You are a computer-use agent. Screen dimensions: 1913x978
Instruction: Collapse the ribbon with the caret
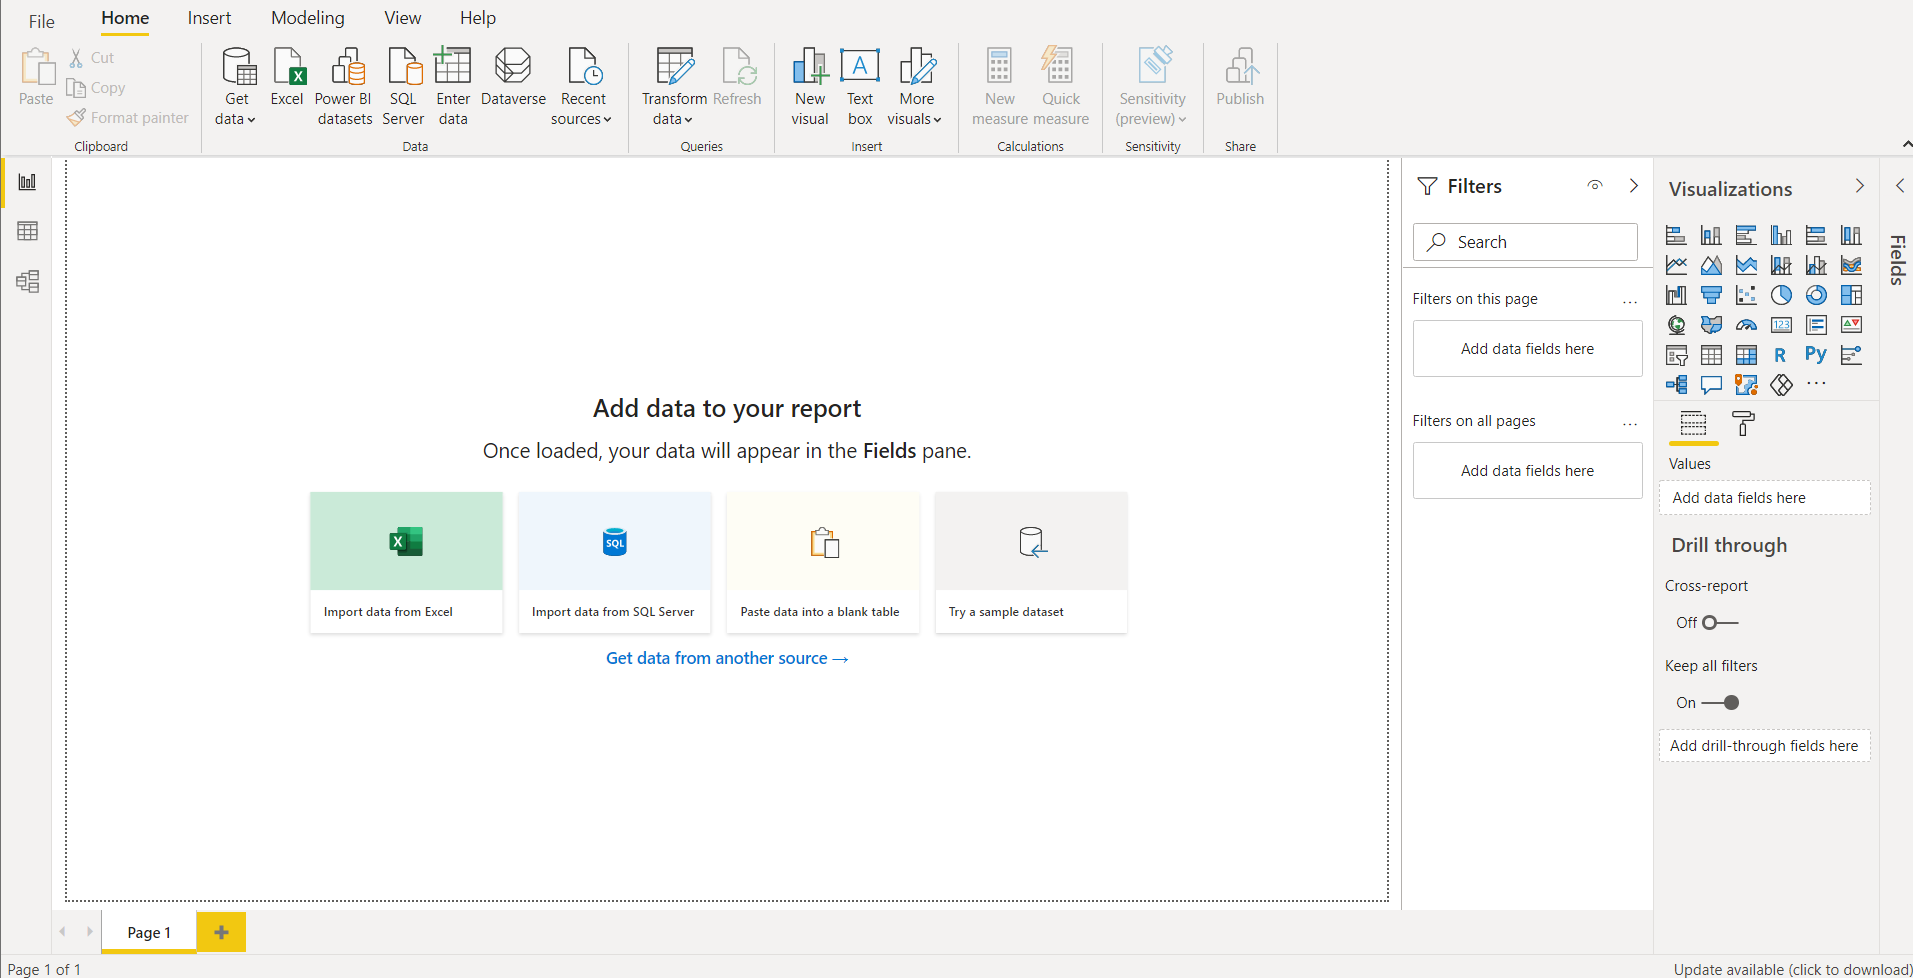(1906, 145)
